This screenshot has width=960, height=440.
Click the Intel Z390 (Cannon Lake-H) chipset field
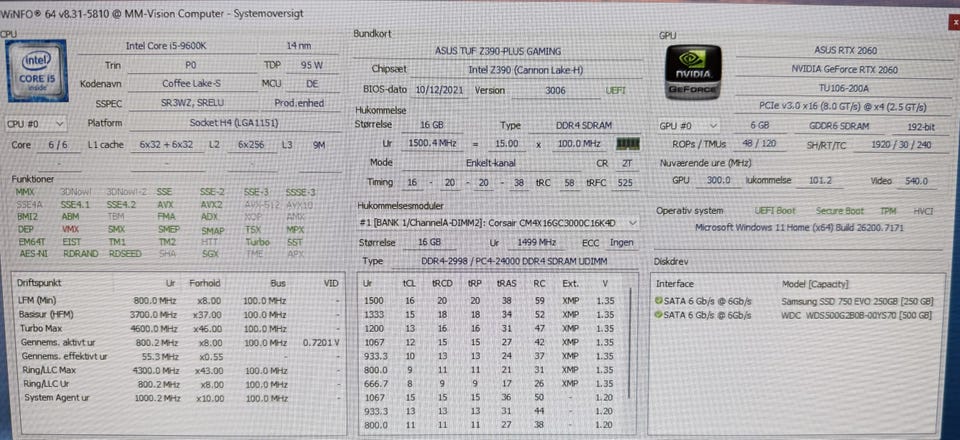[x=525, y=70]
